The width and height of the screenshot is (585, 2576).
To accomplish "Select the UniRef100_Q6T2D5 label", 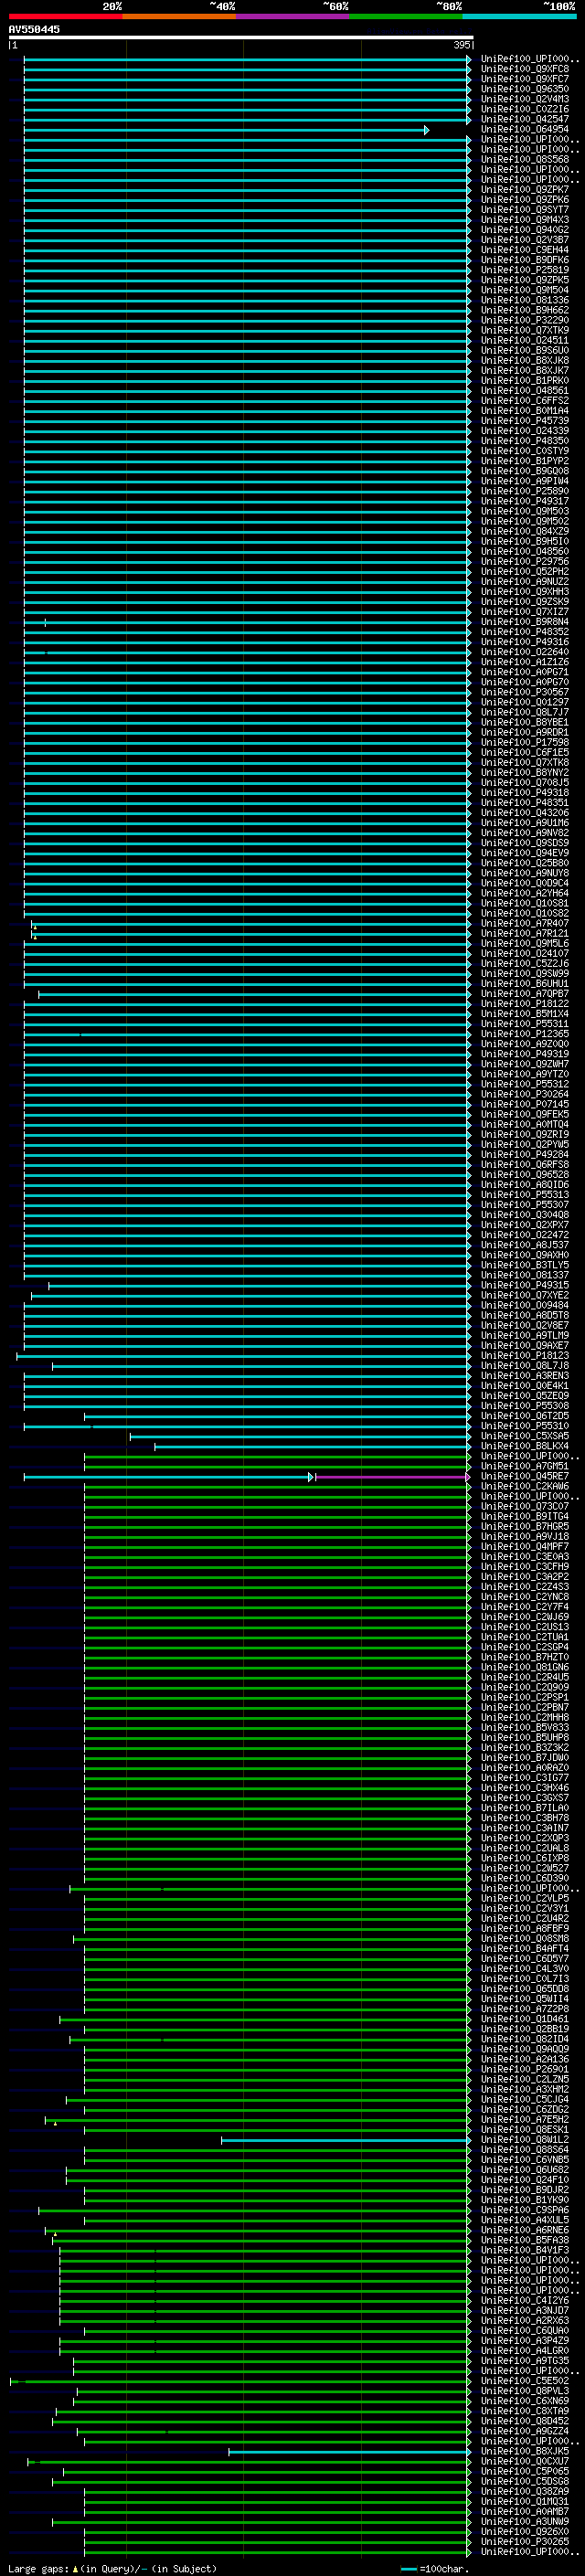I will click(x=525, y=1415).
